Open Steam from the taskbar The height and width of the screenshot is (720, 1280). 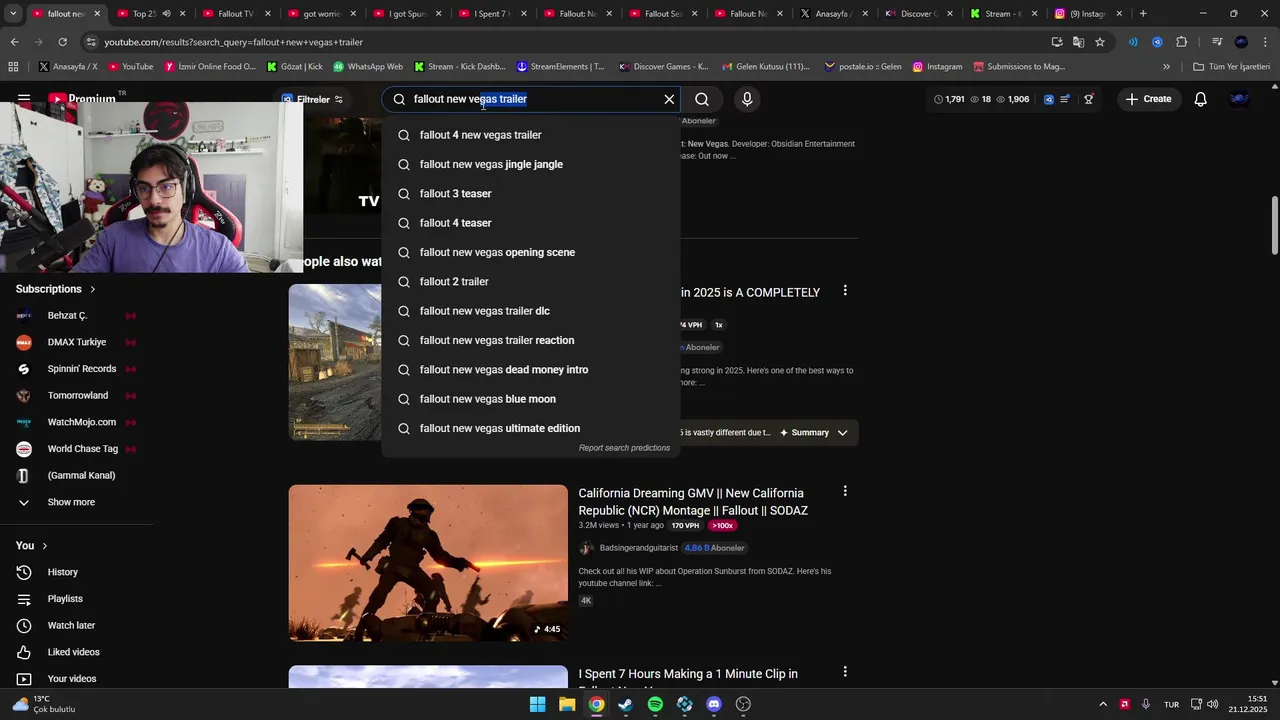[626, 704]
